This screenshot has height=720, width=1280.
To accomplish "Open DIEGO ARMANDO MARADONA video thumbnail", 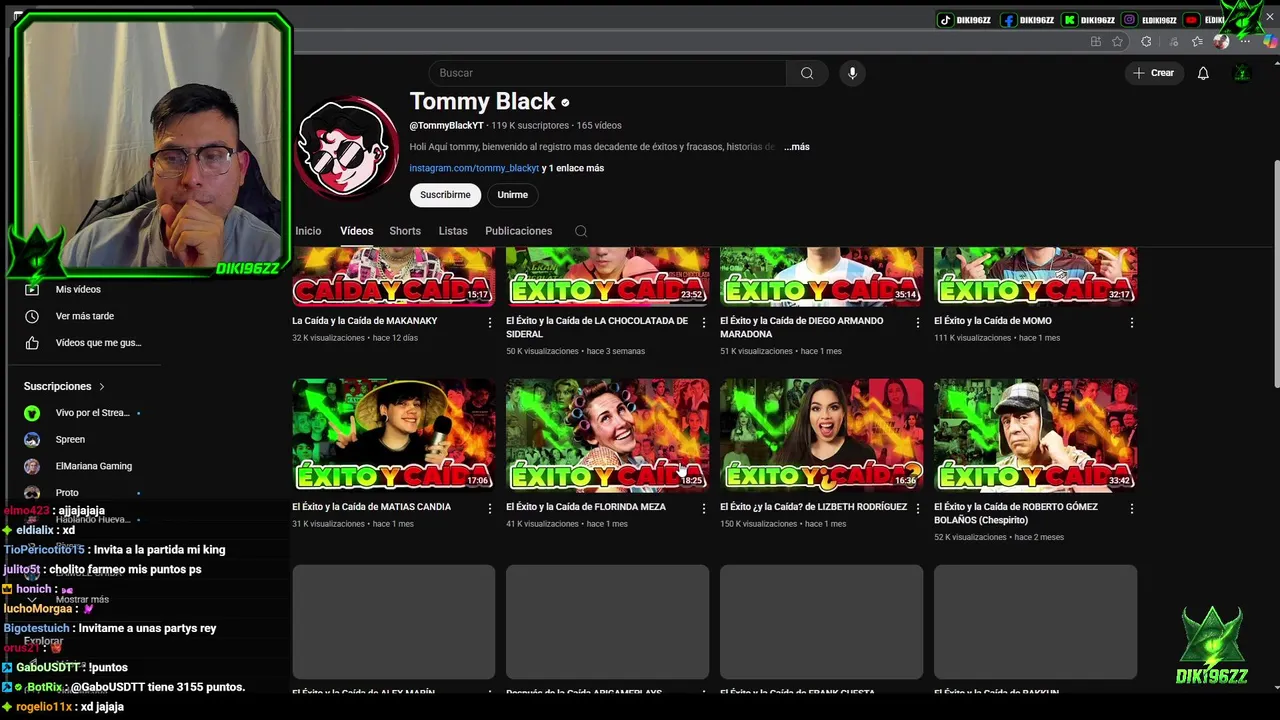I will tap(821, 276).
